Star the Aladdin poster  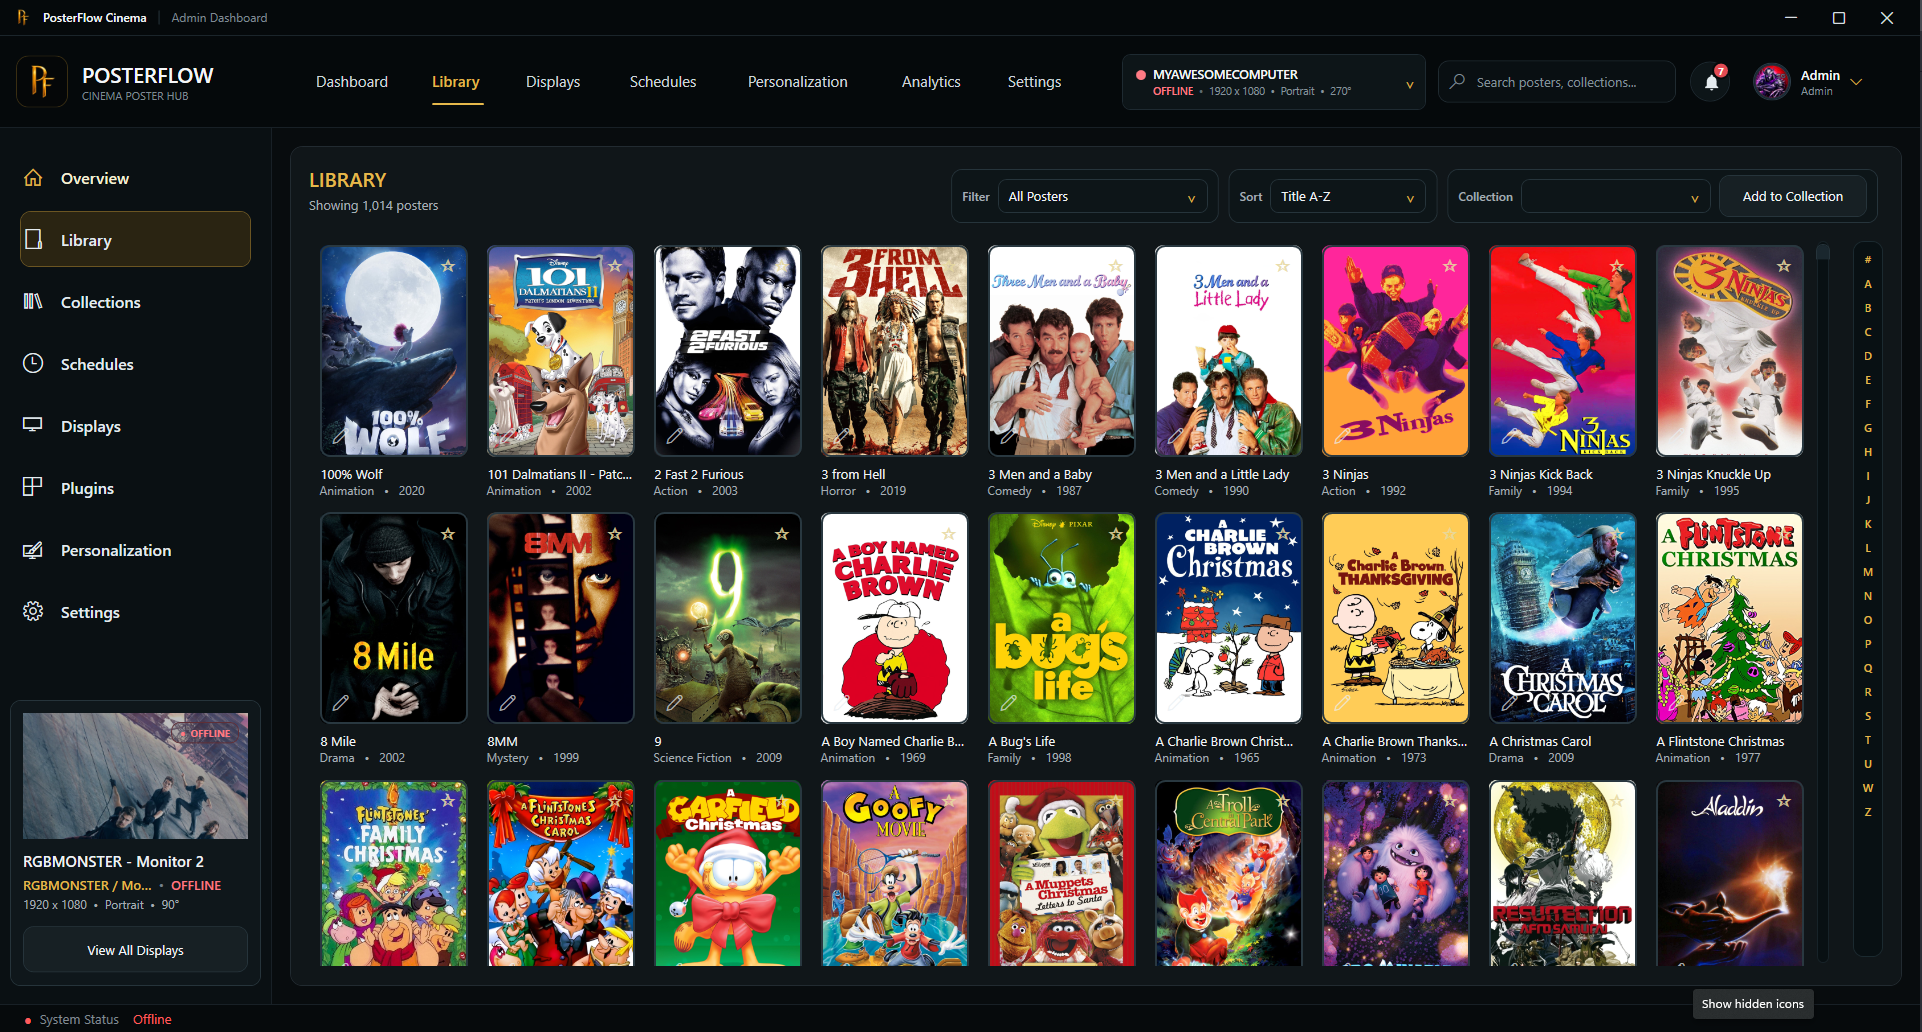pos(1784,801)
